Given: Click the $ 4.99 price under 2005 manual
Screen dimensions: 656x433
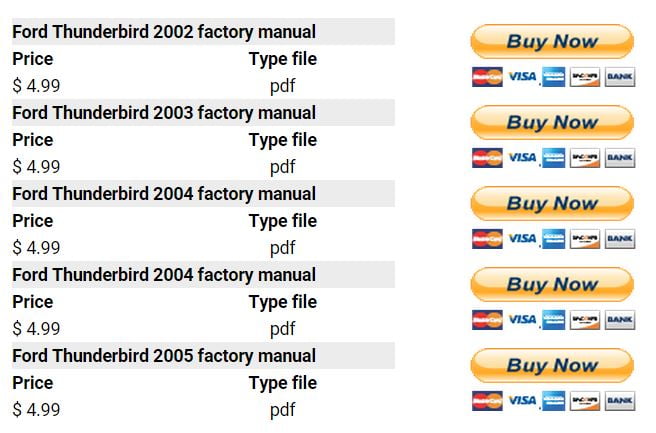Looking at the screenshot, I should click(x=37, y=409).
